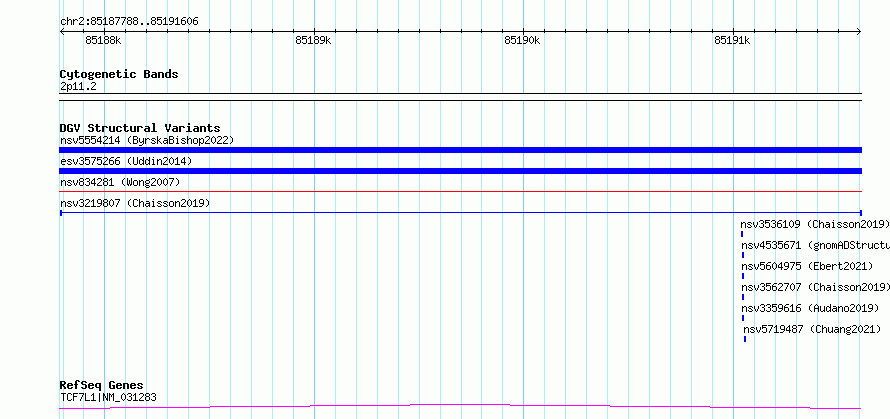Click the chr2:85187788..85191606 region label
The width and height of the screenshot is (890, 419).
point(129,22)
